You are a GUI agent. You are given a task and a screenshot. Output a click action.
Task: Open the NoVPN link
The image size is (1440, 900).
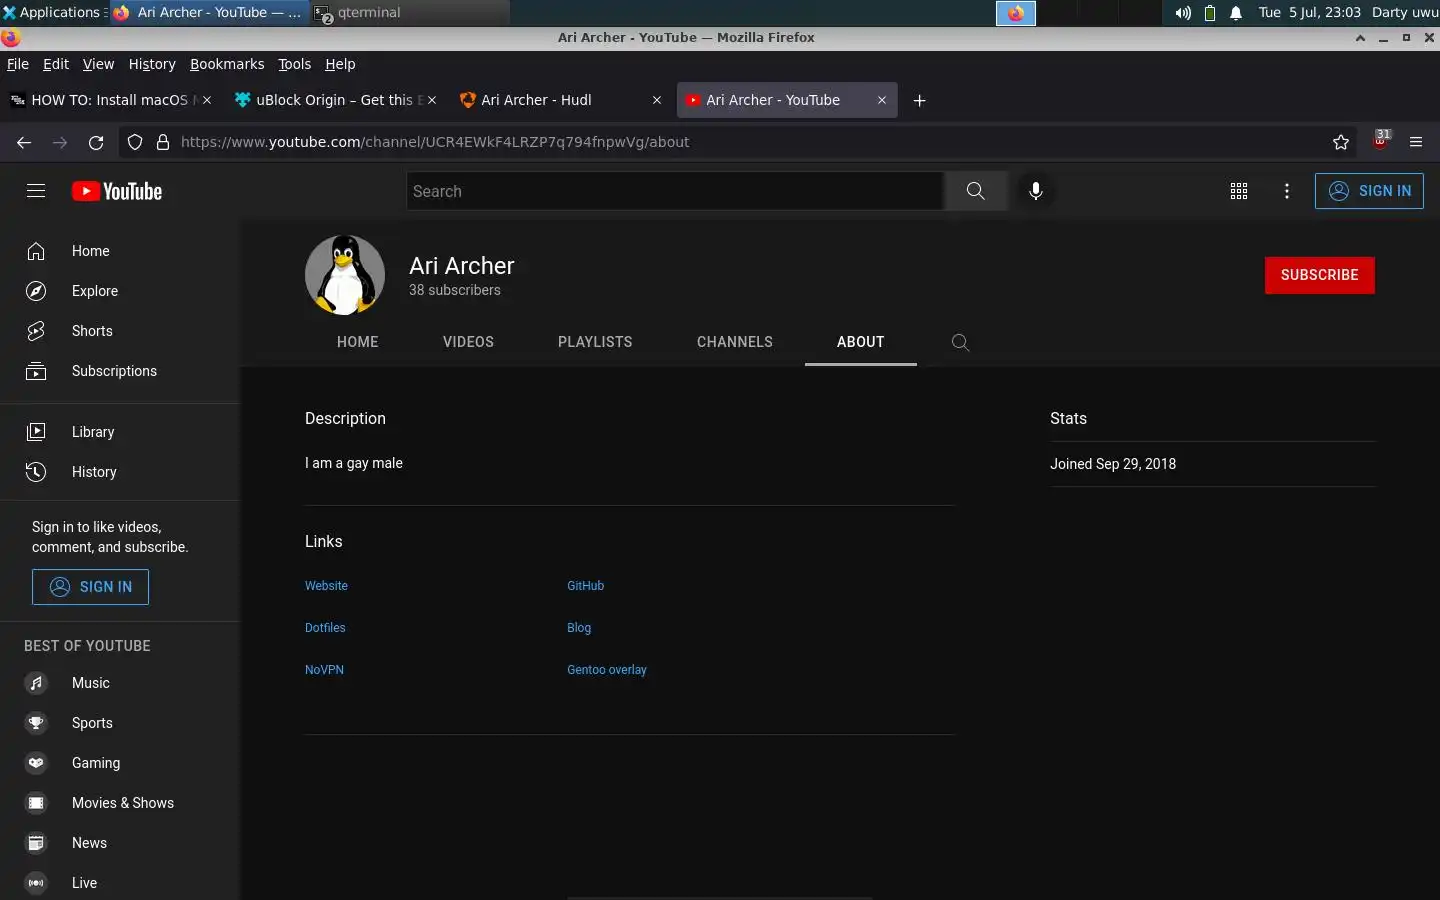tap(324, 670)
